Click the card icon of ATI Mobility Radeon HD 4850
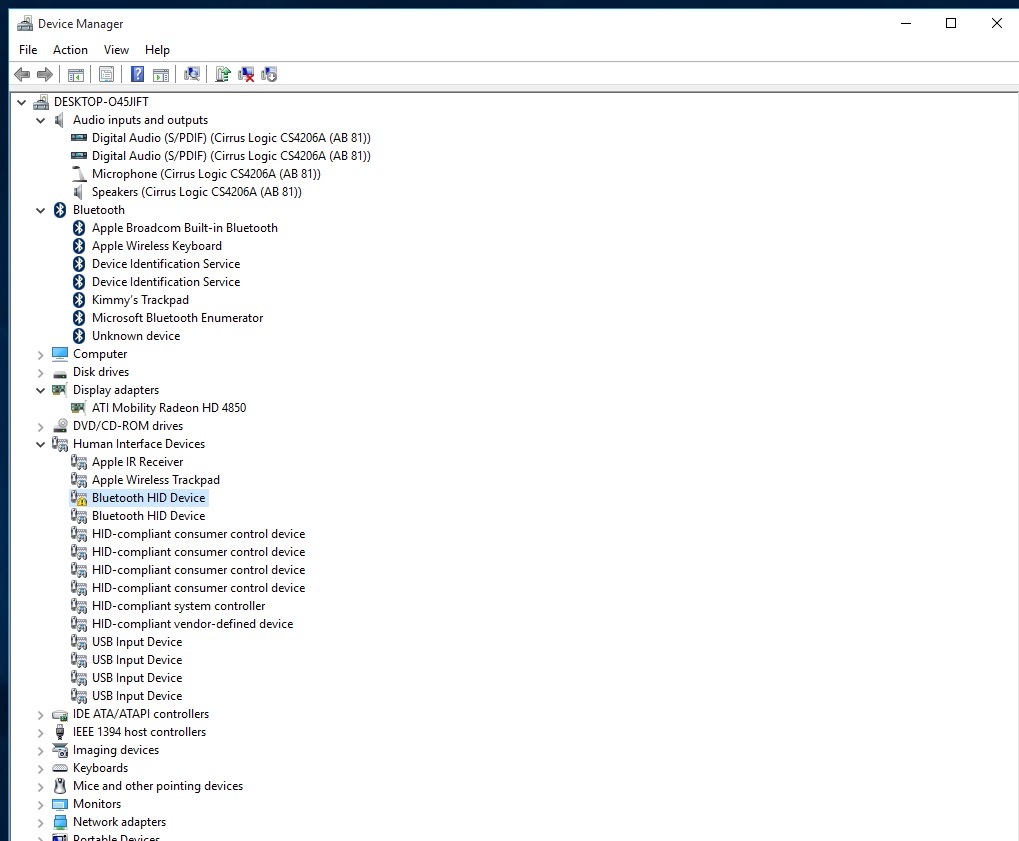Image resolution: width=1019 pixels, height=841 pixels. click(x=79, y=408)
